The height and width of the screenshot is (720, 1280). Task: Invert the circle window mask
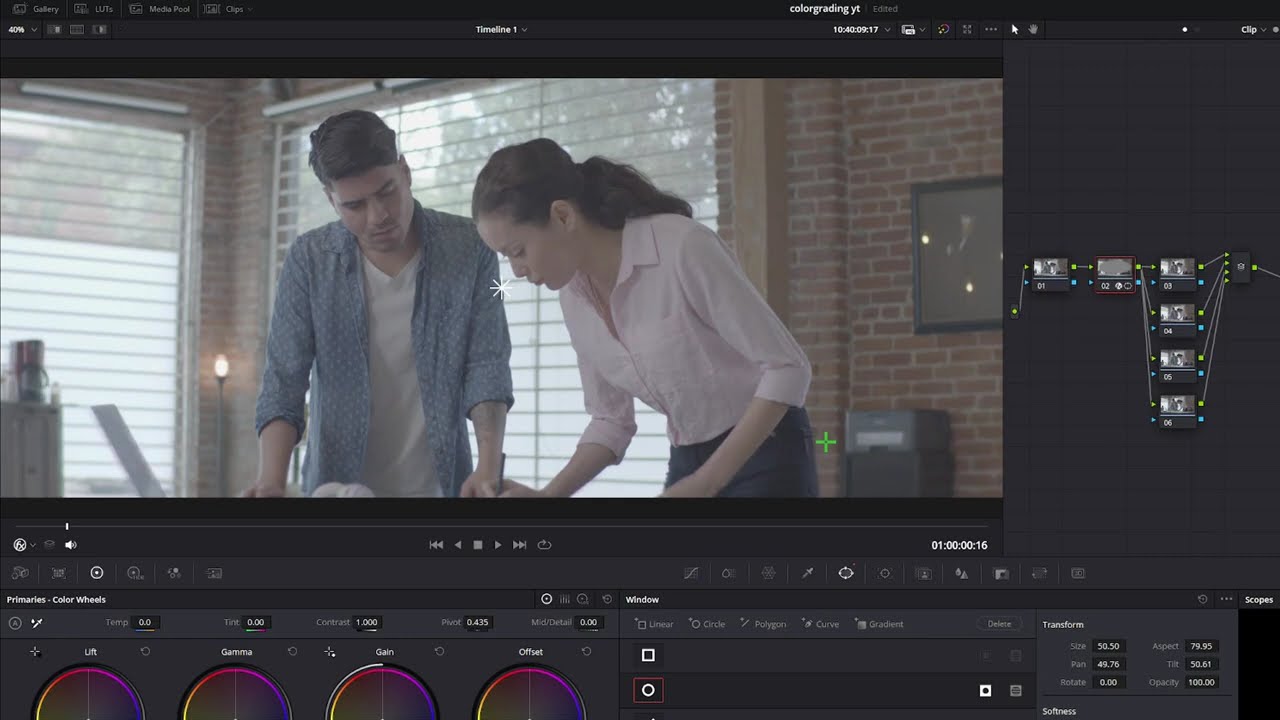tap(985, 690)
